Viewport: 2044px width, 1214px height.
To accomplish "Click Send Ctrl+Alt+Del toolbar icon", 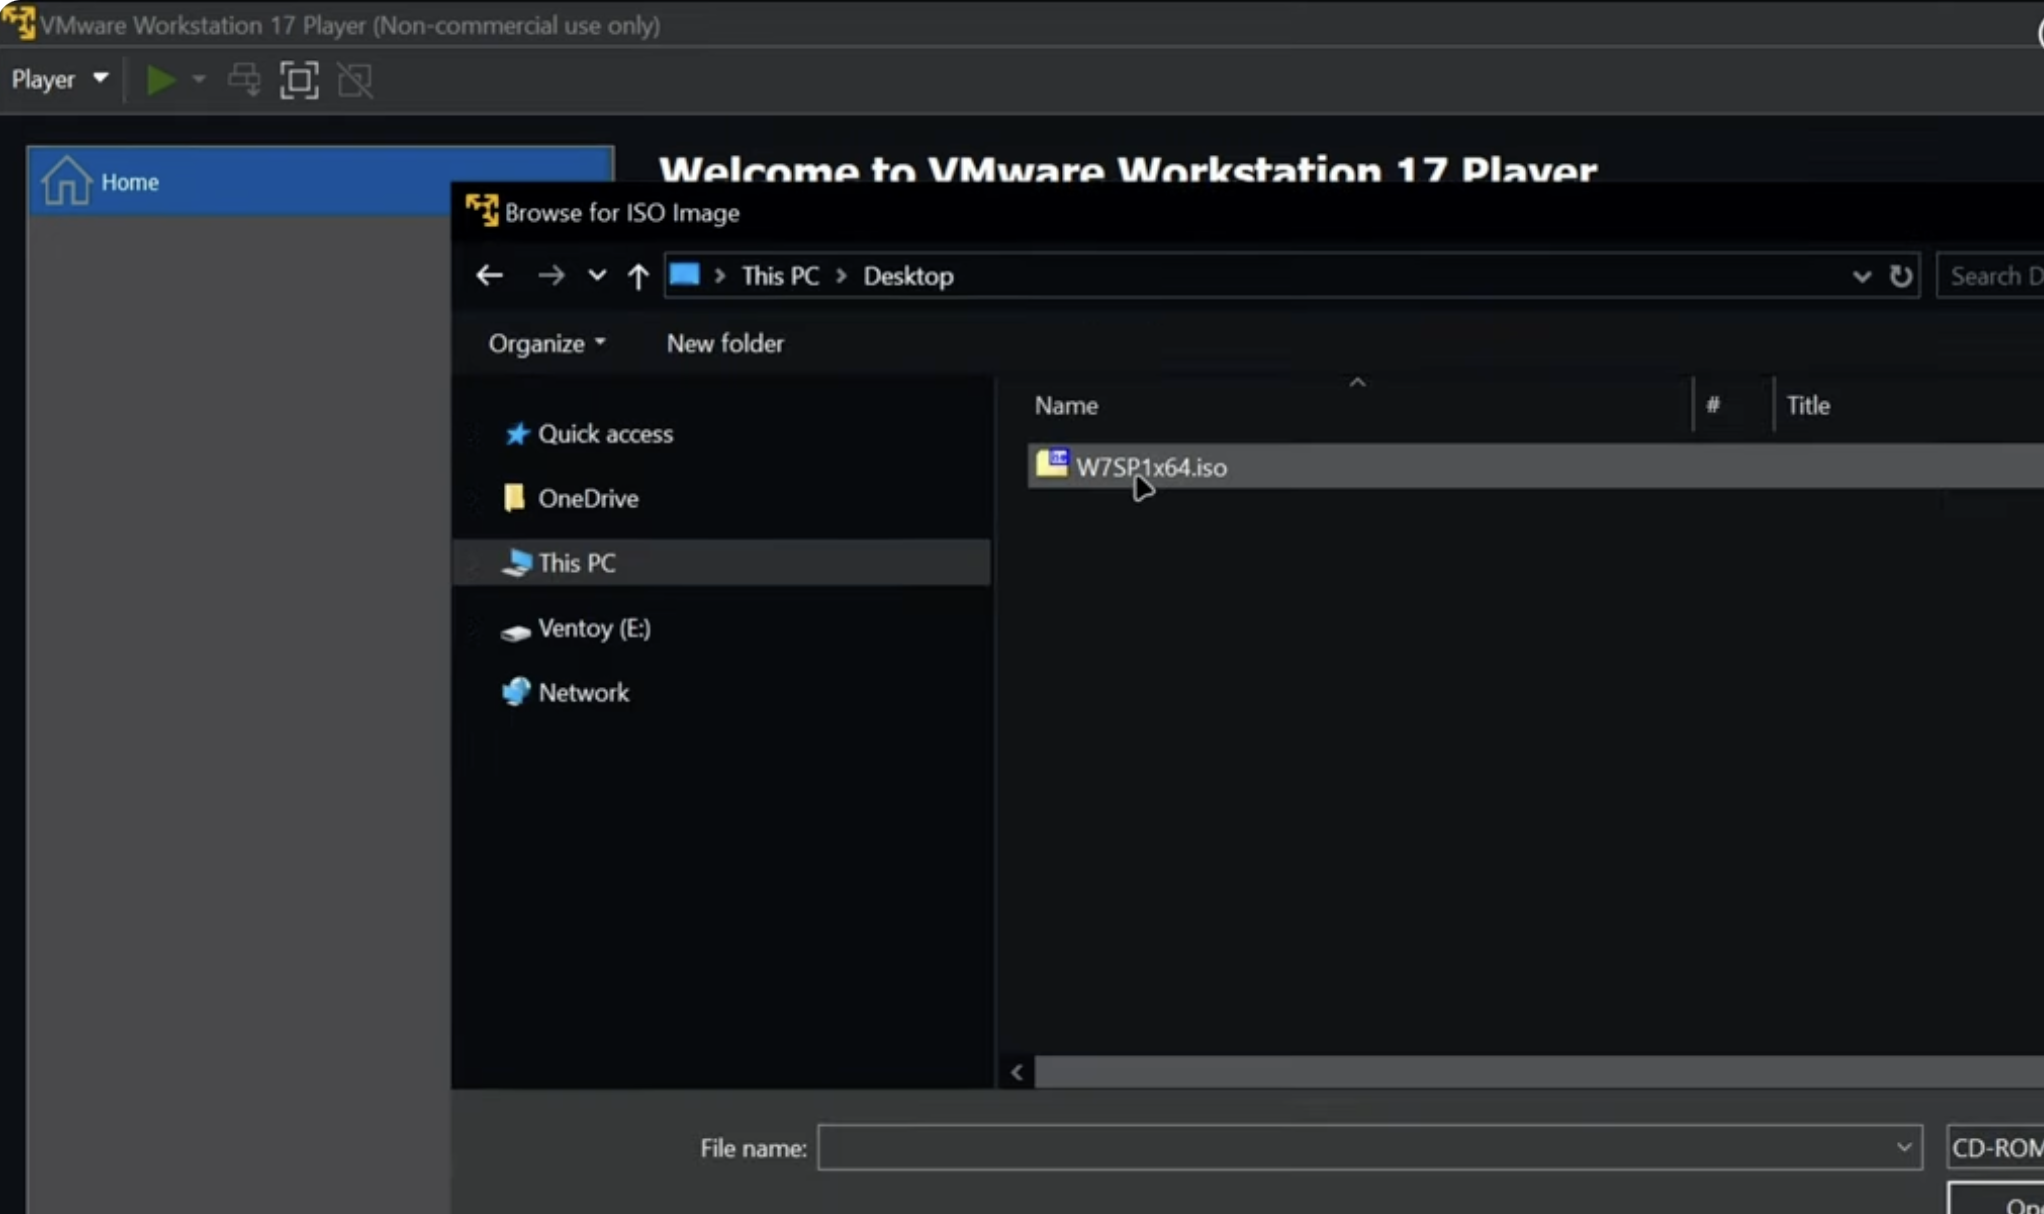I will coord(244,80).
